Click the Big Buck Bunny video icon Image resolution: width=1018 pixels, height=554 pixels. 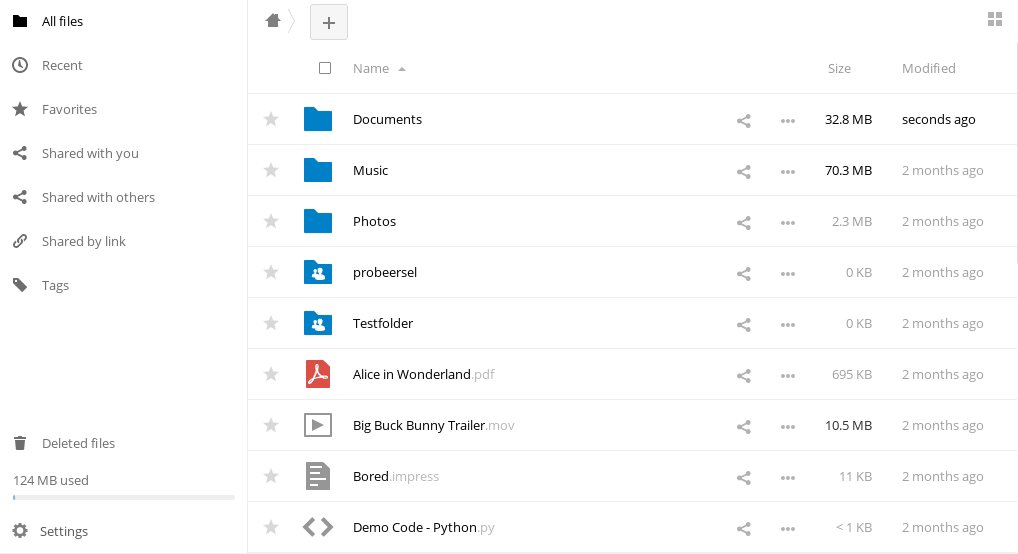(318, 425)
